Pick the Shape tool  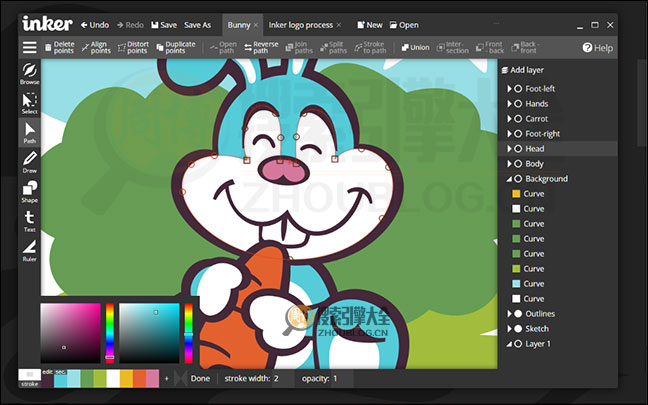pyautogui.click(x=29, y=192)
